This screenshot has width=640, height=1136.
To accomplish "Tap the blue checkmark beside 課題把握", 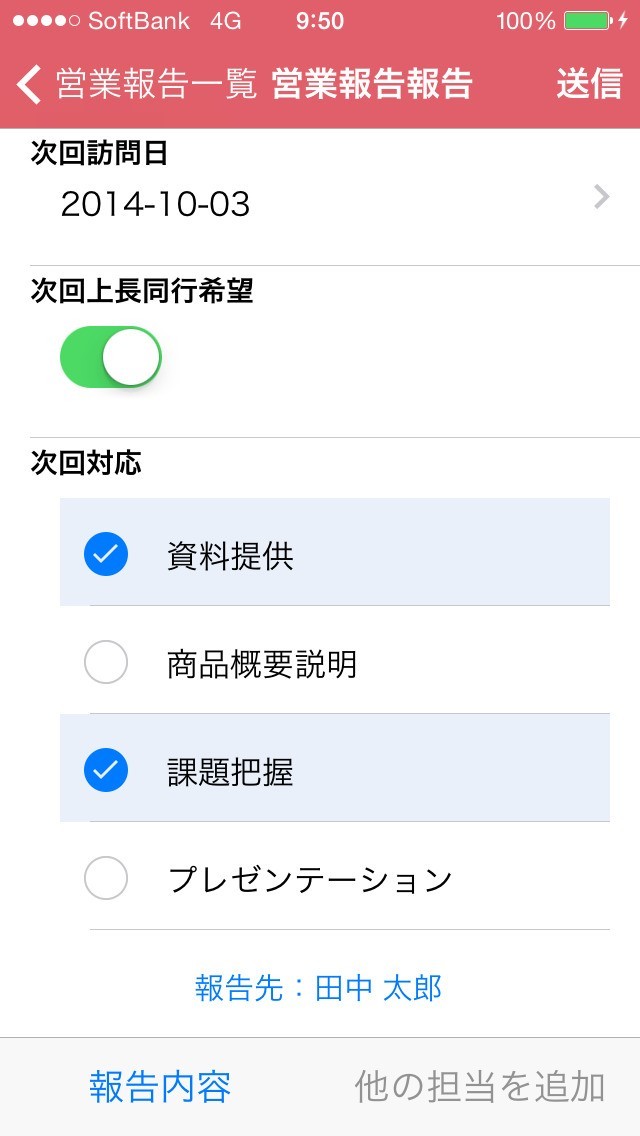I will (x=106, y=769).
